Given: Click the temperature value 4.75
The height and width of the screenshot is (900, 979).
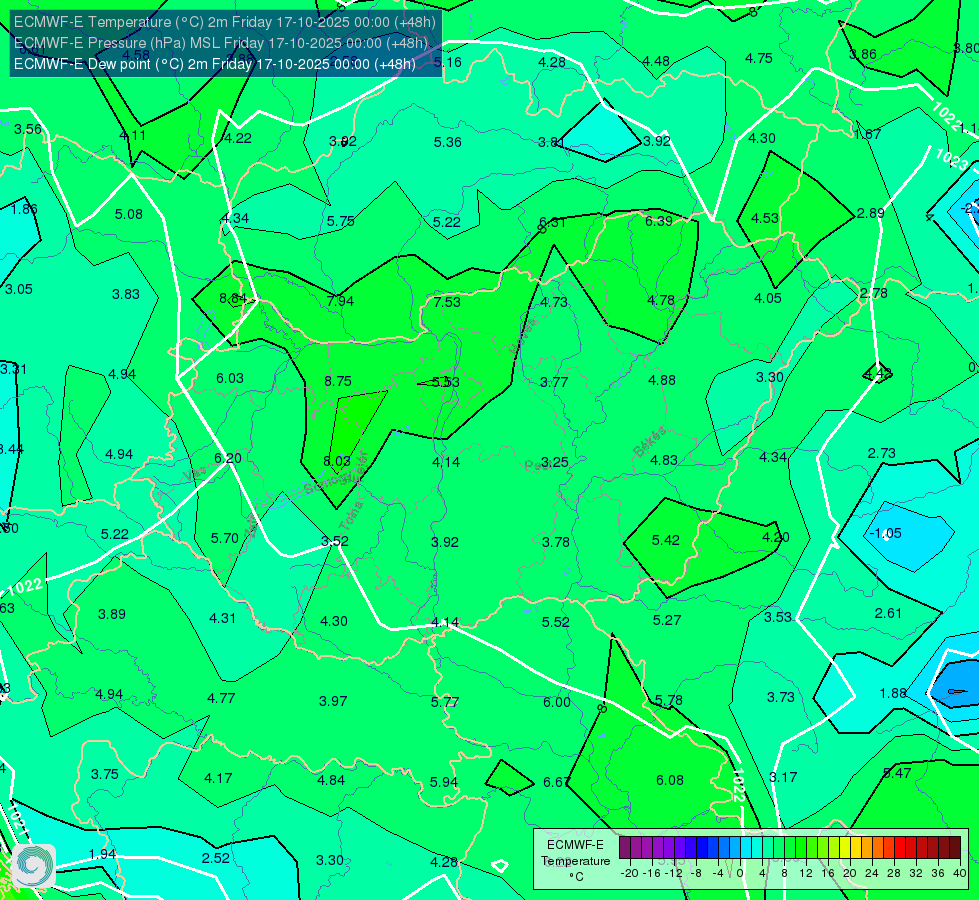Looking at the screenshot, I should click(759, 58).
